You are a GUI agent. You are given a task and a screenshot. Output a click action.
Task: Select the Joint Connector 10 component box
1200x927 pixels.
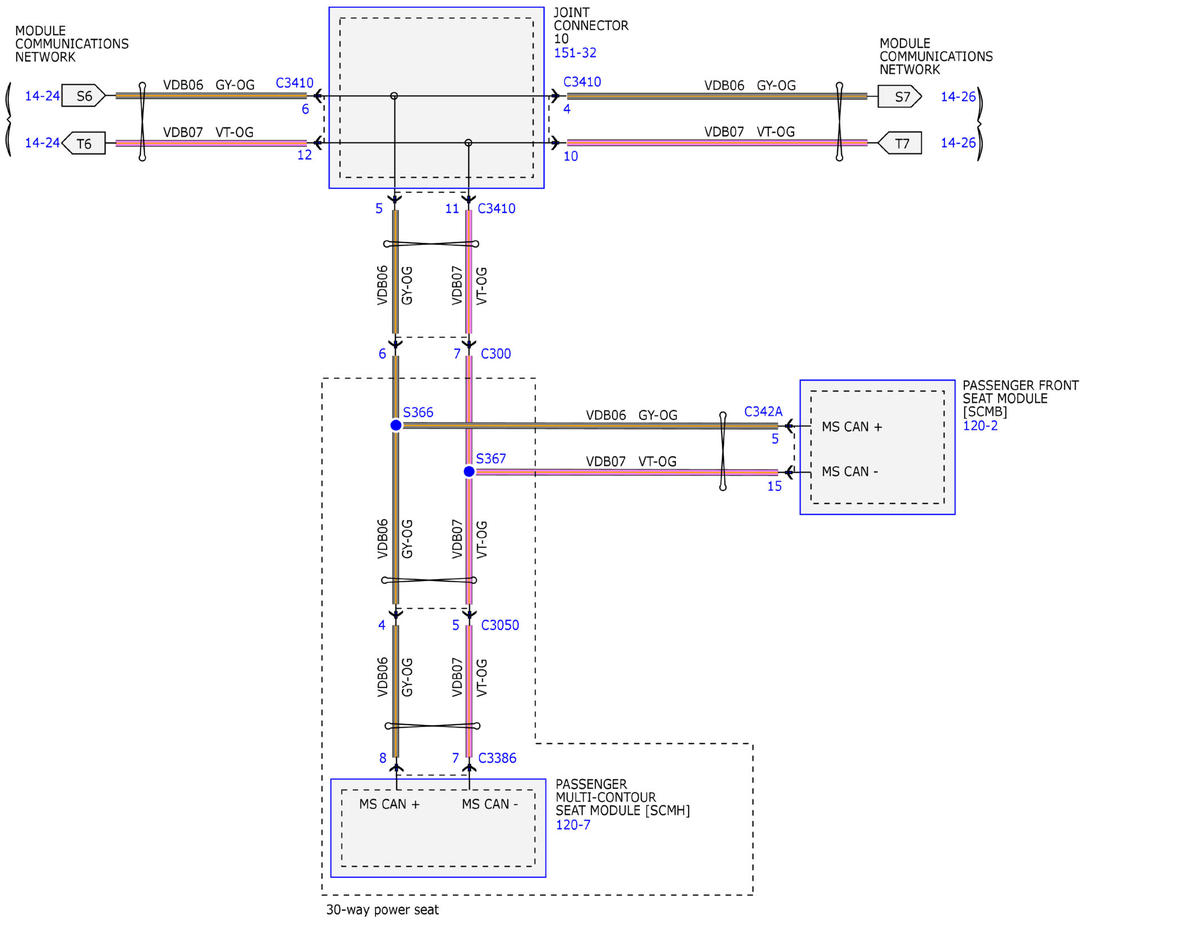pos(436,97)
